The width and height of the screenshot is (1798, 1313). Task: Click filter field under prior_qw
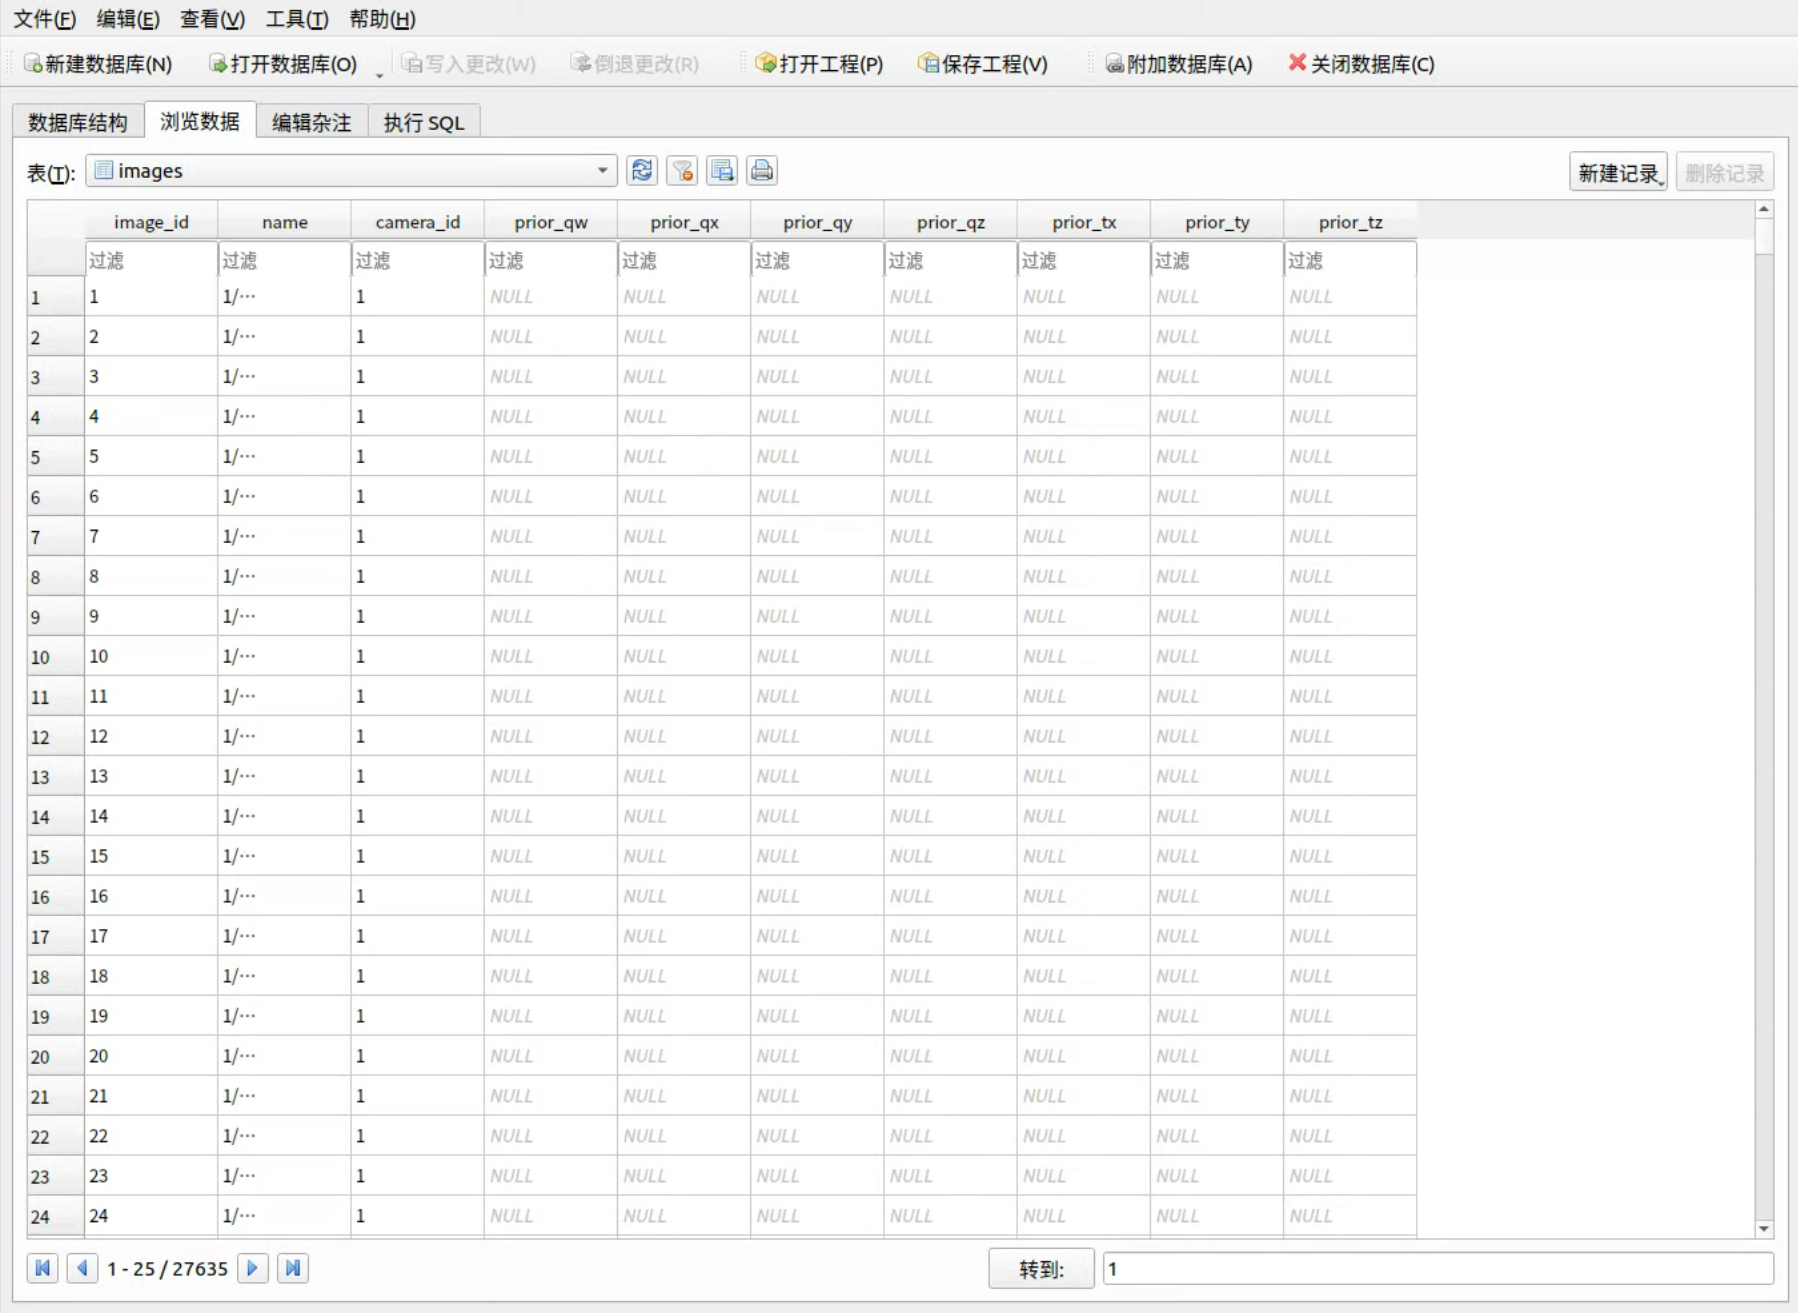pos(551,260)
